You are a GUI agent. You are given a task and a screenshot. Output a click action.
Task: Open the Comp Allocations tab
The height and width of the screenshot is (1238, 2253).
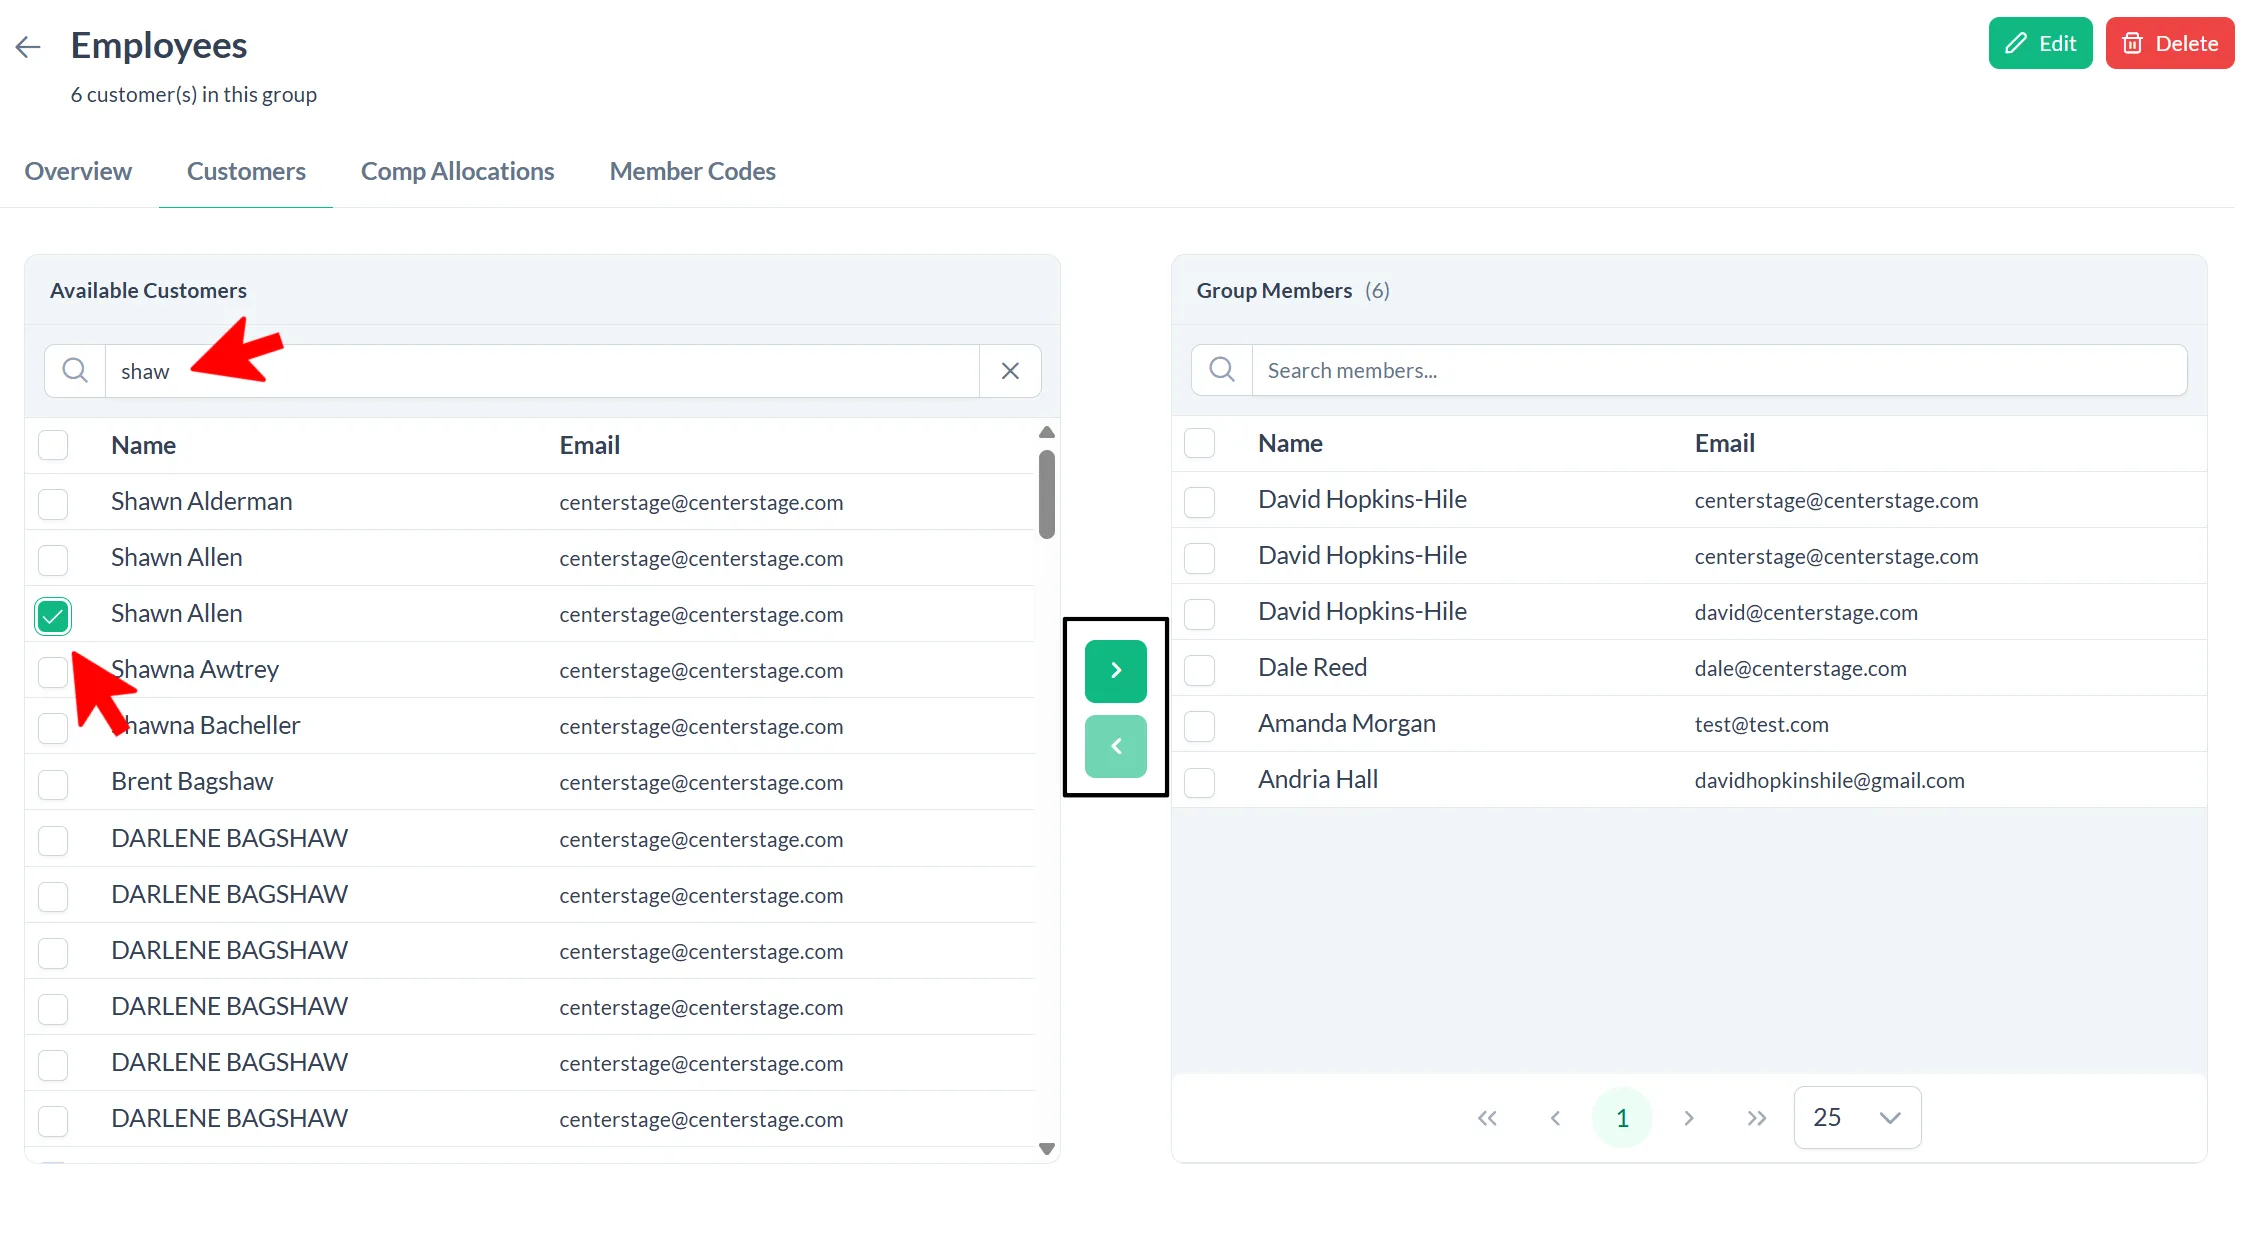(x=457, y=171)
